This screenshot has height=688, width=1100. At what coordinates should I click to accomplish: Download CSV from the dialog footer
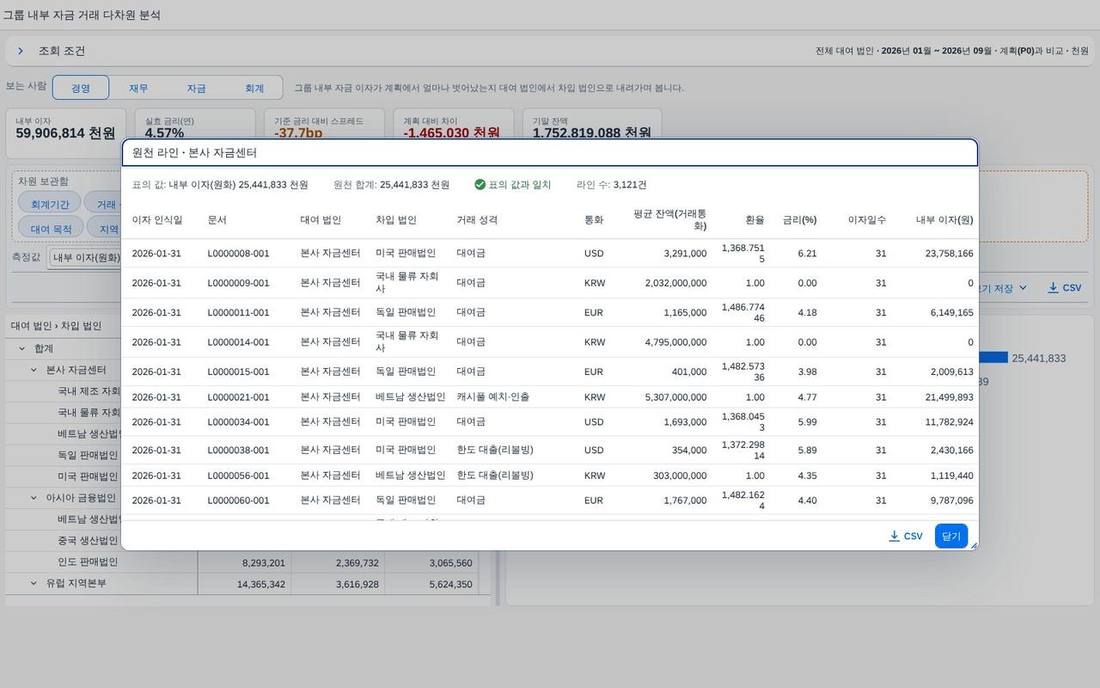coord(906,536)
